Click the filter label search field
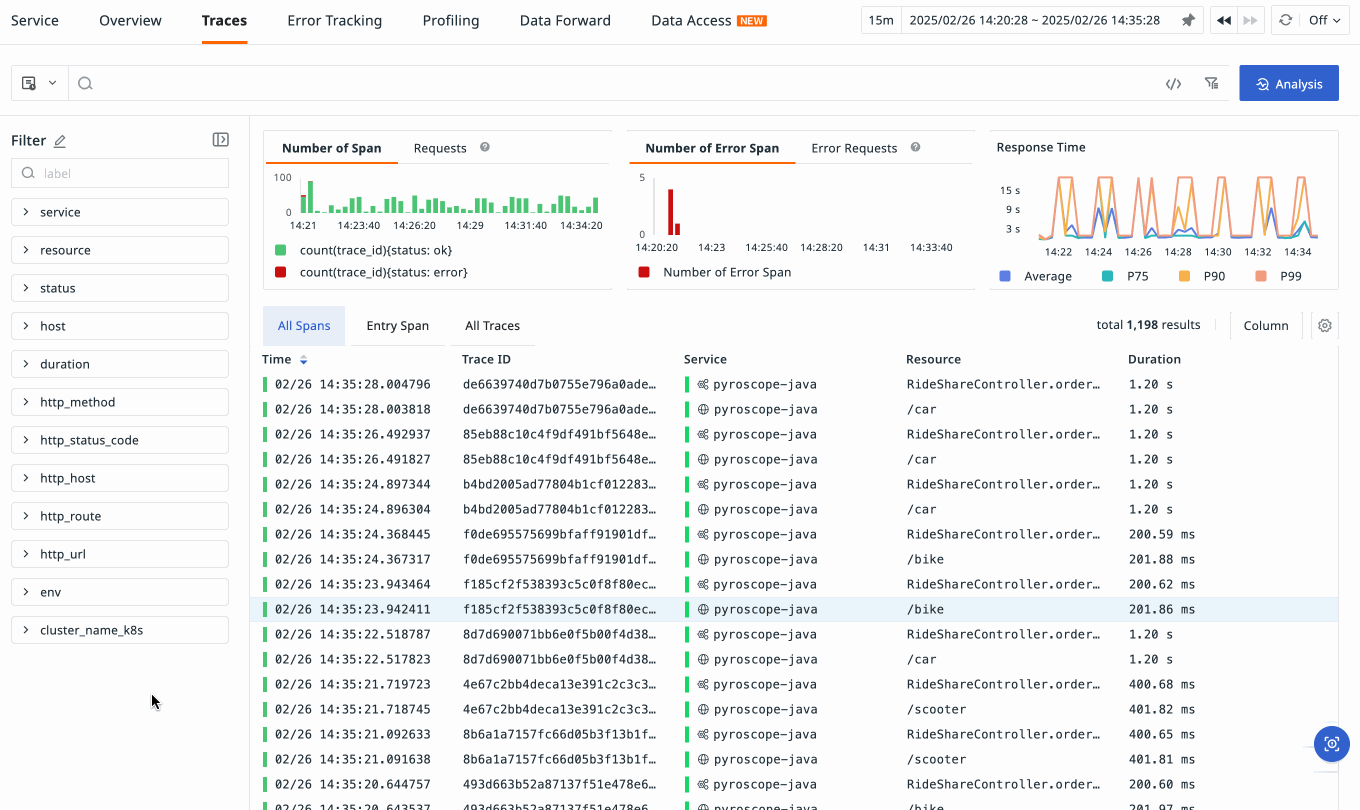This screenshot has height=810, width=1360. point(120,173)
